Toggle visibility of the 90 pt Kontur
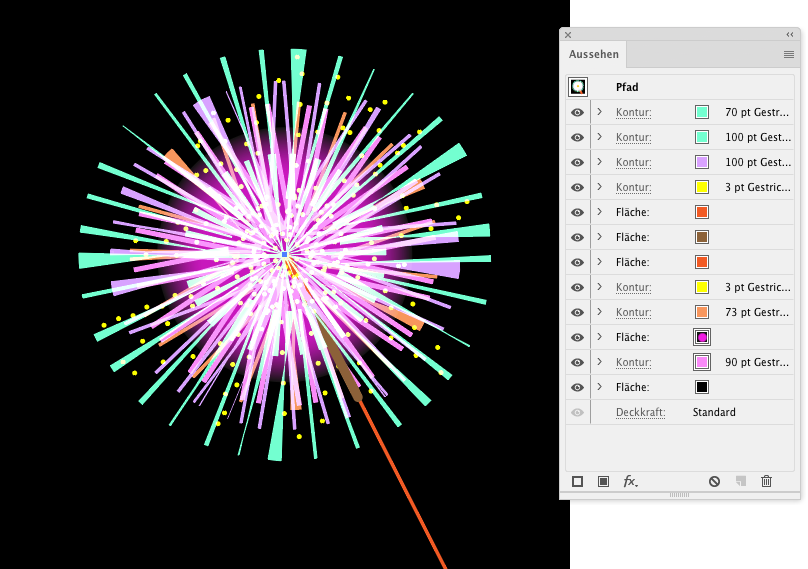 [x=578, y=362]
